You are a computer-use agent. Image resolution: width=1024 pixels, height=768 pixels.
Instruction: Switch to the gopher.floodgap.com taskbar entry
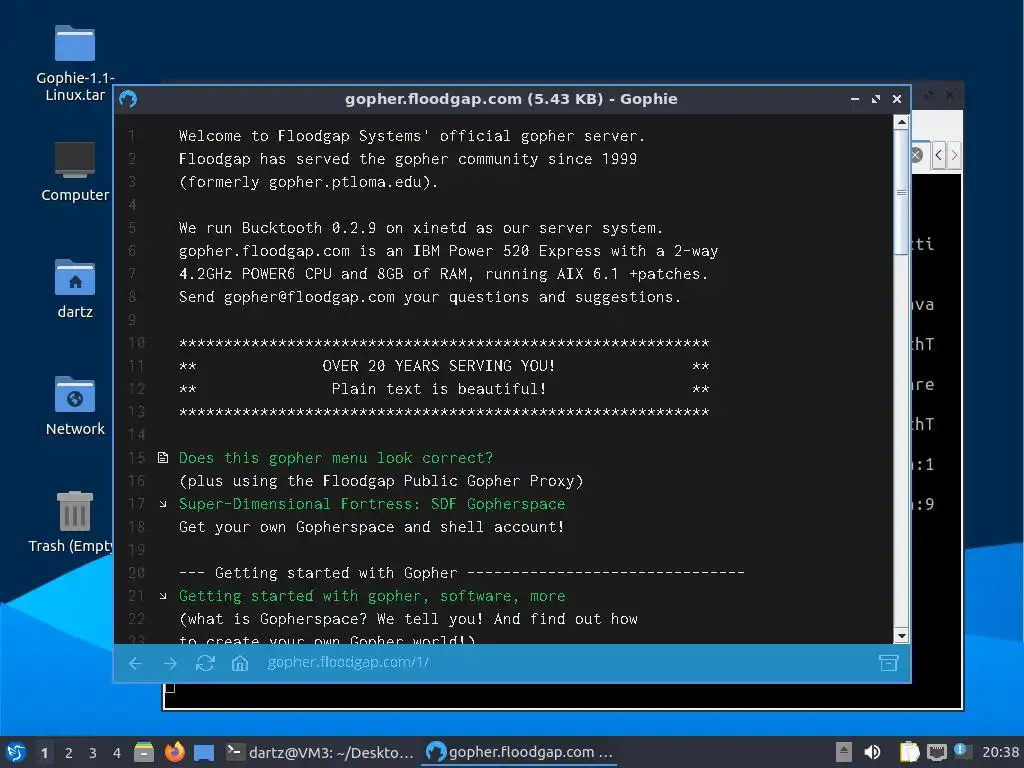(520, 752)
